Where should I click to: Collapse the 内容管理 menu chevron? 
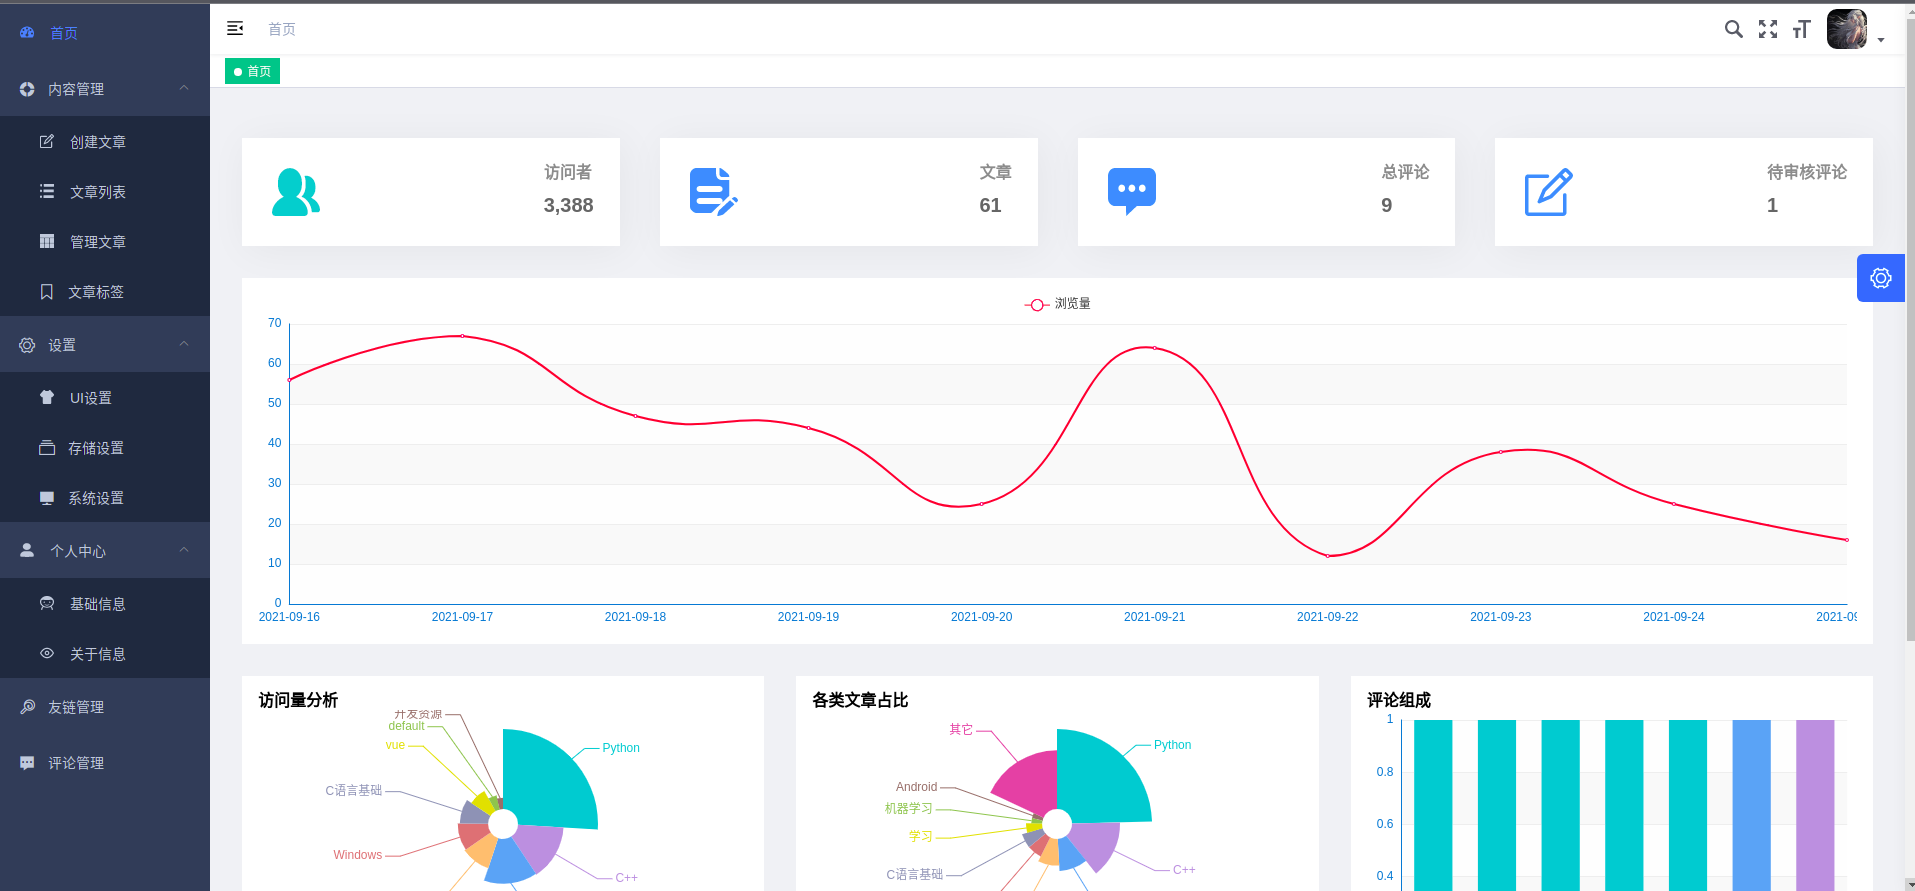click(184, 88)
